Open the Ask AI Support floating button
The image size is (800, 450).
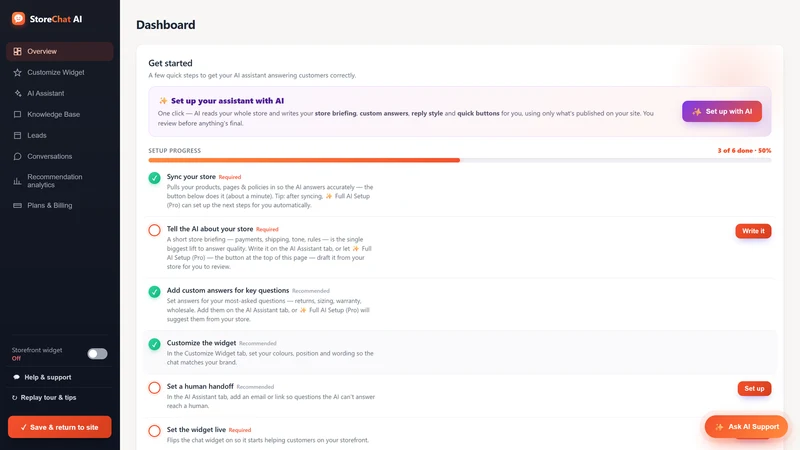746,427
